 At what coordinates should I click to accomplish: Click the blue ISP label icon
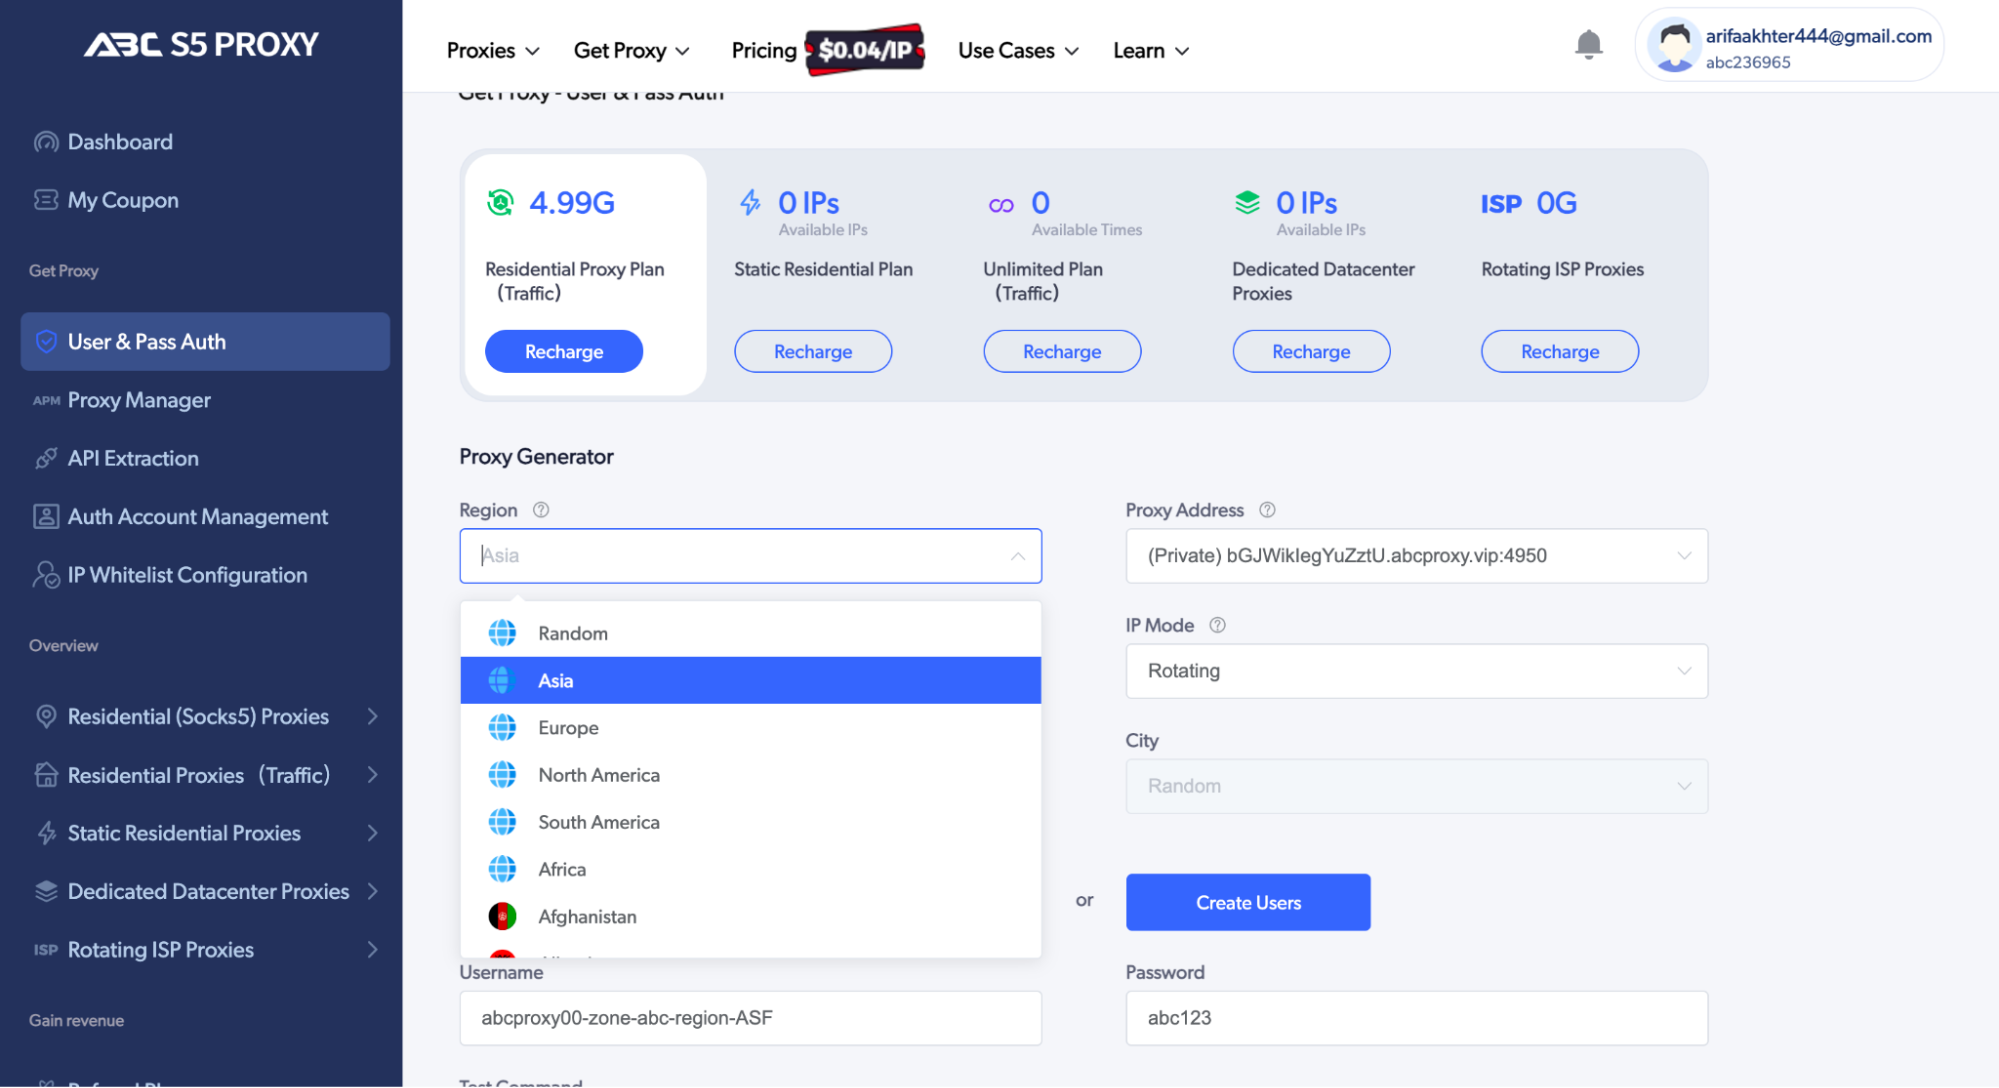(1501, 204)
